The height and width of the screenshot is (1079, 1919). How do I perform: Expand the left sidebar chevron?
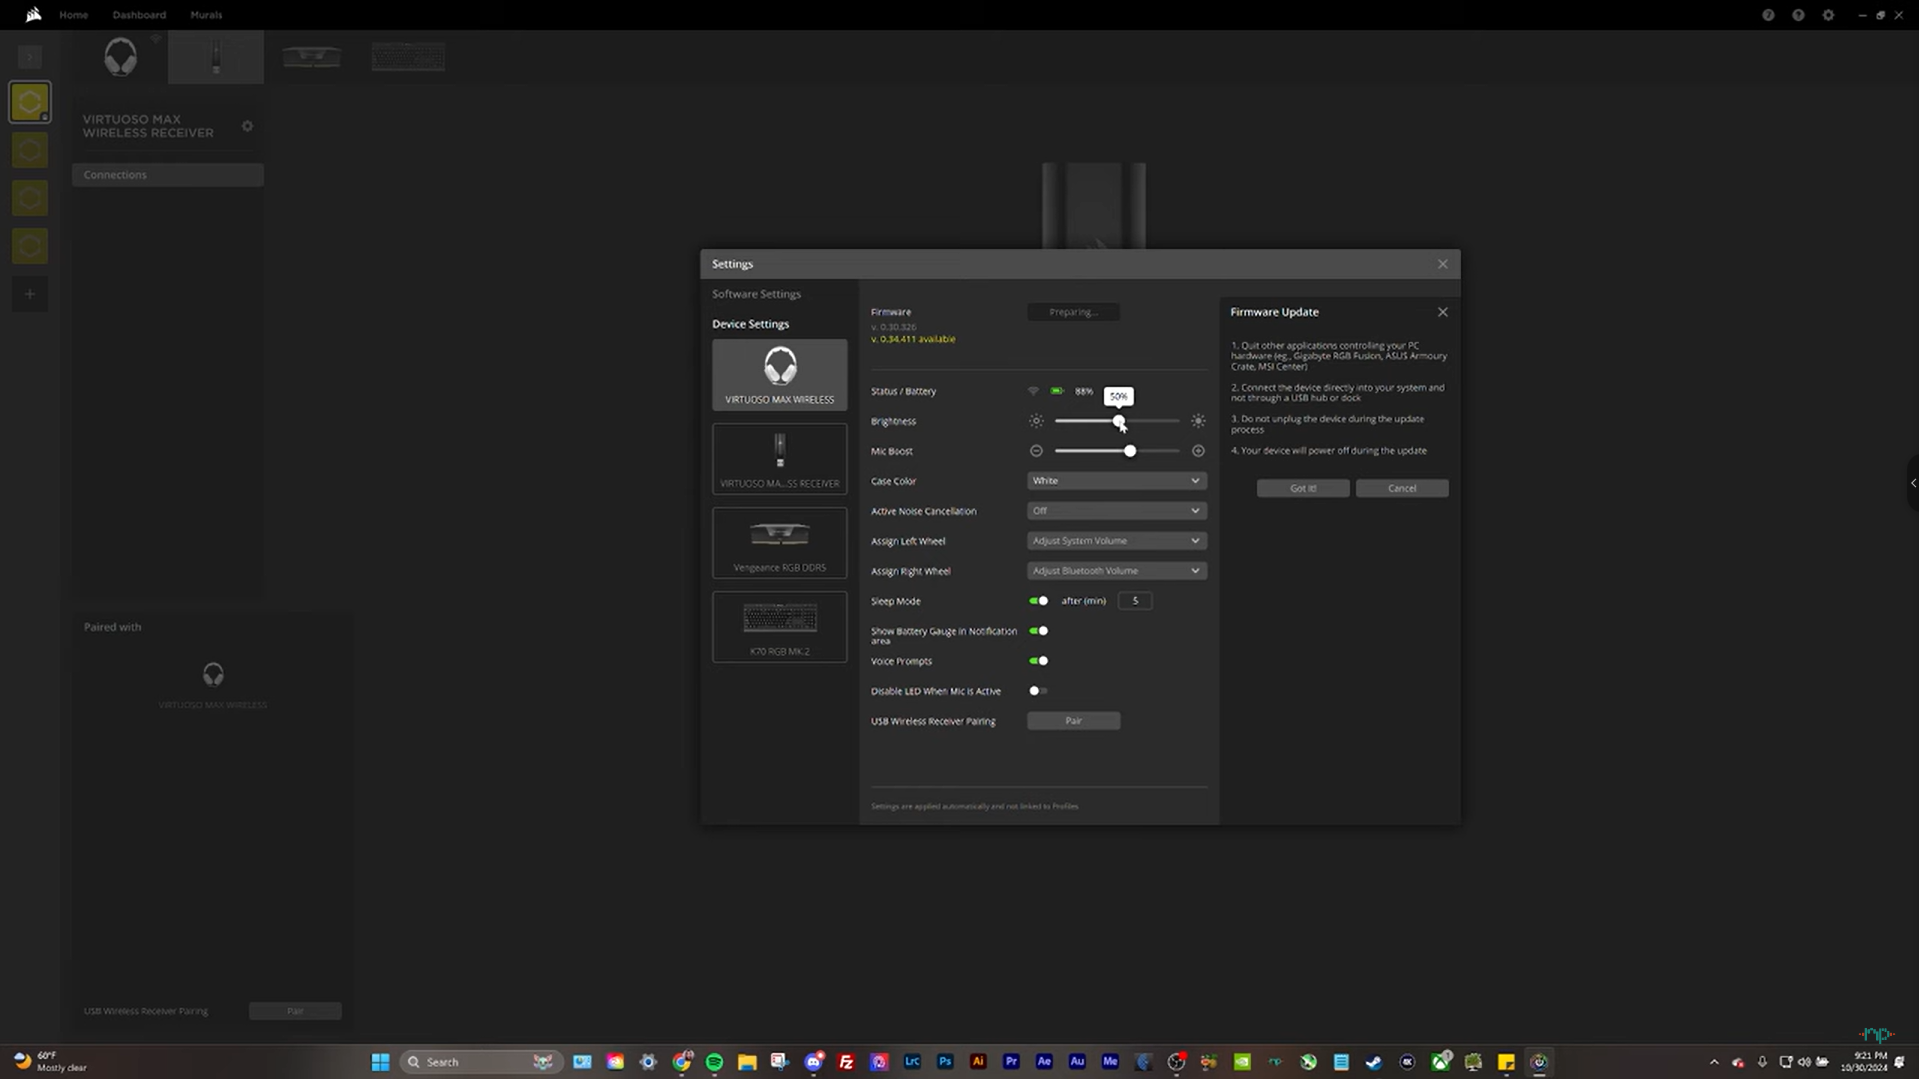[30, 57]
